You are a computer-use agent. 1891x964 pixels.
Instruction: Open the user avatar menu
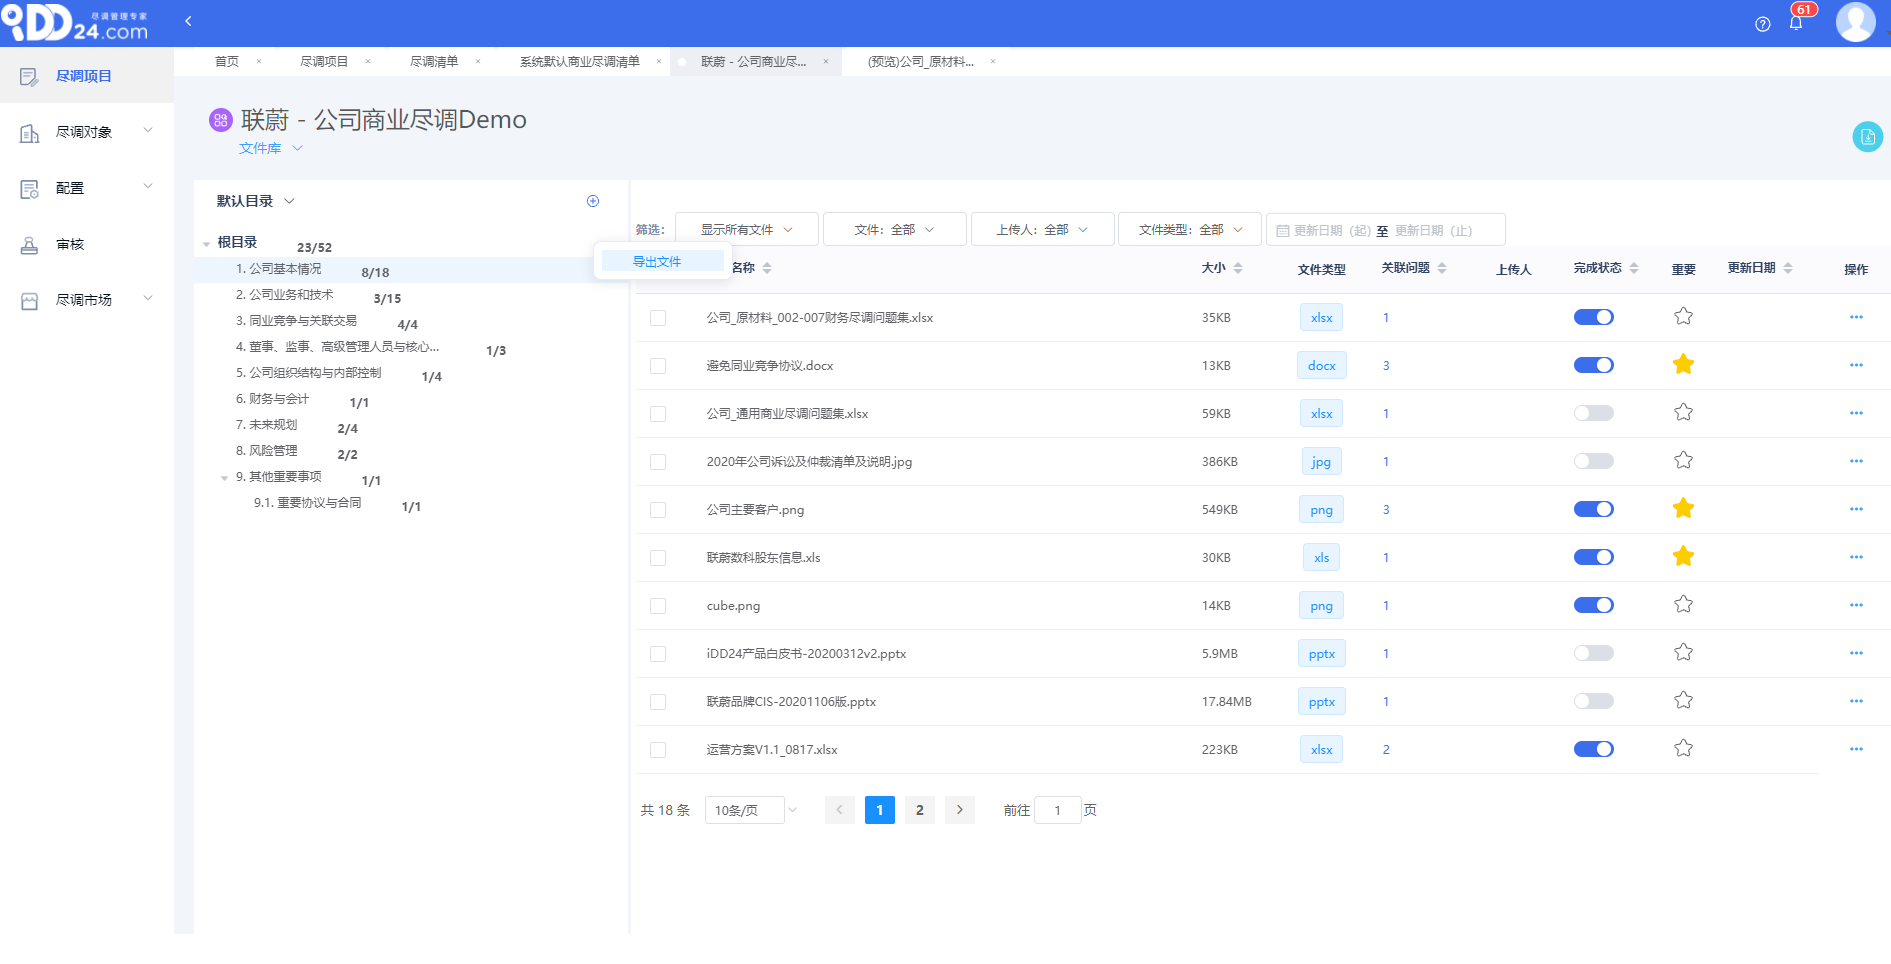1856,22
